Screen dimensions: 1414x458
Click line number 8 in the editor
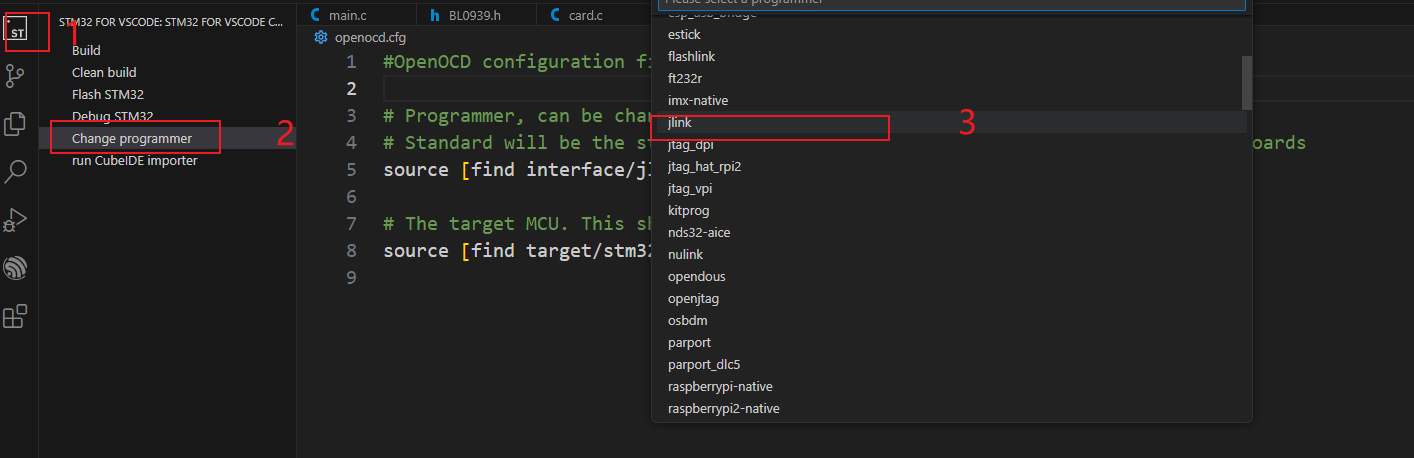click(350, 251)
